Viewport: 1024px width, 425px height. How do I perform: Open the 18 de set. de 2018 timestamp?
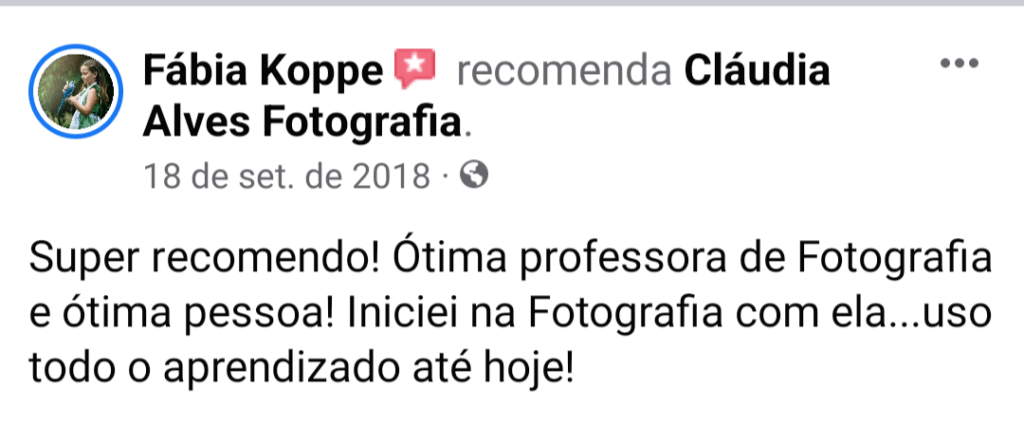pos(287,176)
